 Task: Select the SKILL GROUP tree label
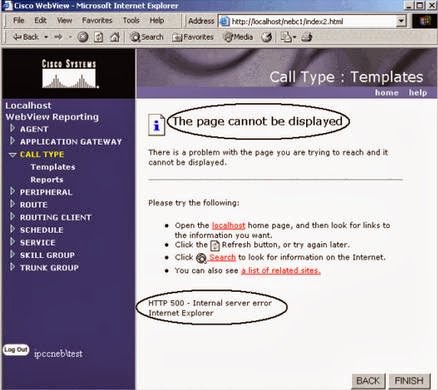[x=47, y=255]
